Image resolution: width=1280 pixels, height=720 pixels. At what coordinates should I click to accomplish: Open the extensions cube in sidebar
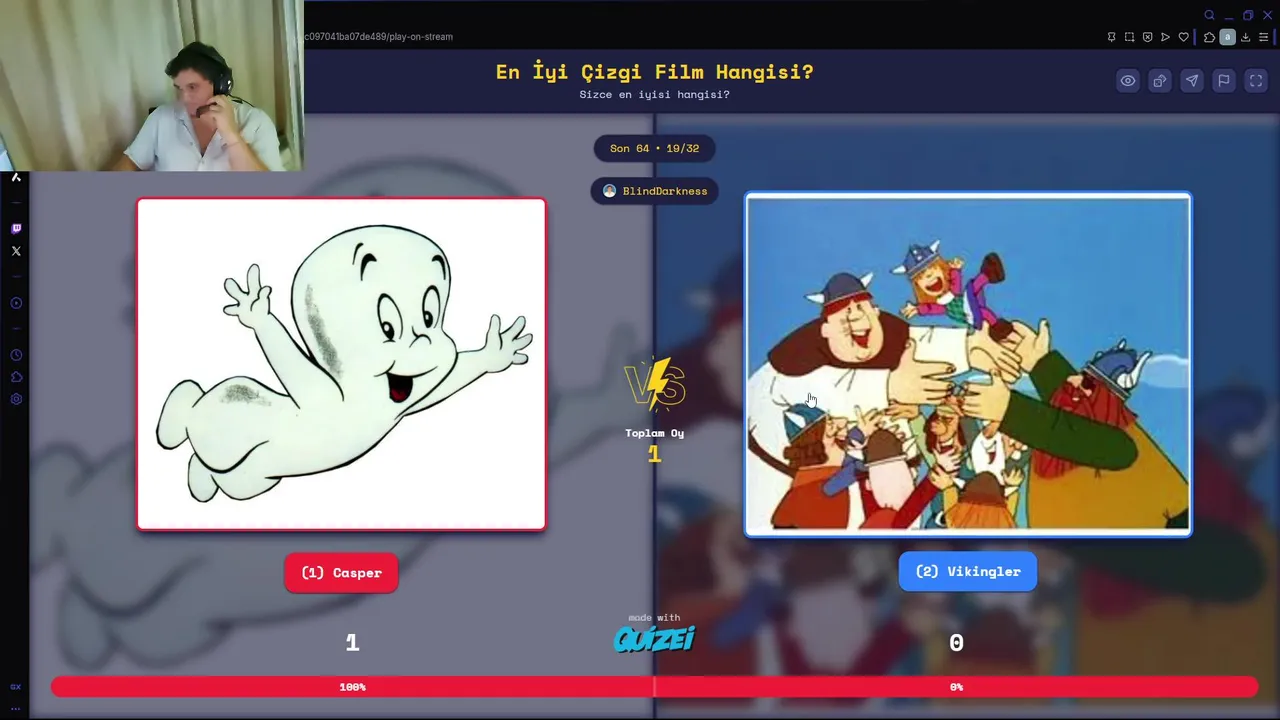point(16,377)
